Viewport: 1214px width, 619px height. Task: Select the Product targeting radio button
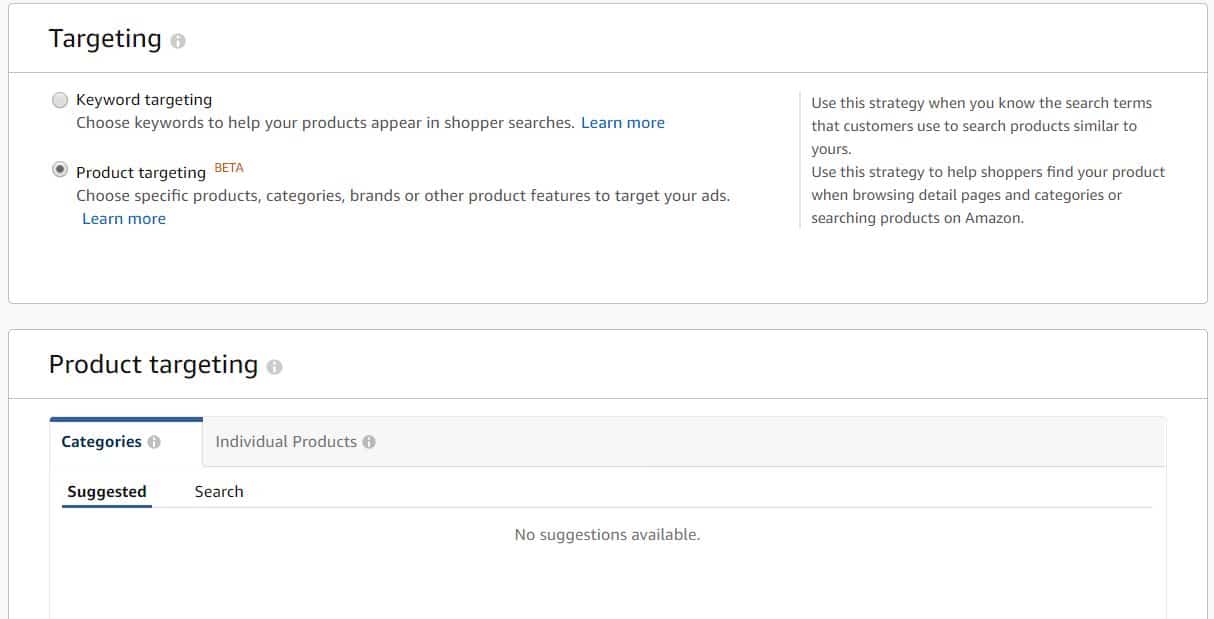[x=60, y=170]
